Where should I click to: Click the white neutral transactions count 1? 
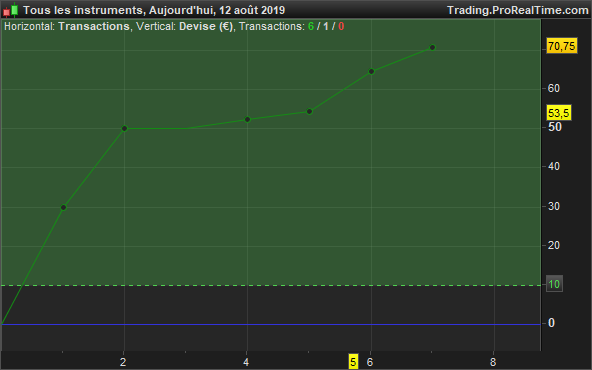[326, 26]
